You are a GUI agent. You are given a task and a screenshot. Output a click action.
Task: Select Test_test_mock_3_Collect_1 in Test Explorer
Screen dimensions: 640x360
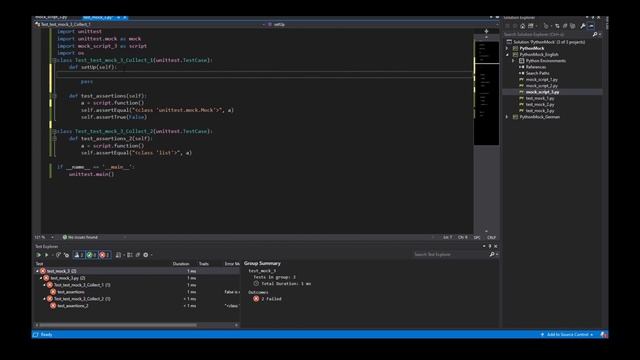click(82, 285)
